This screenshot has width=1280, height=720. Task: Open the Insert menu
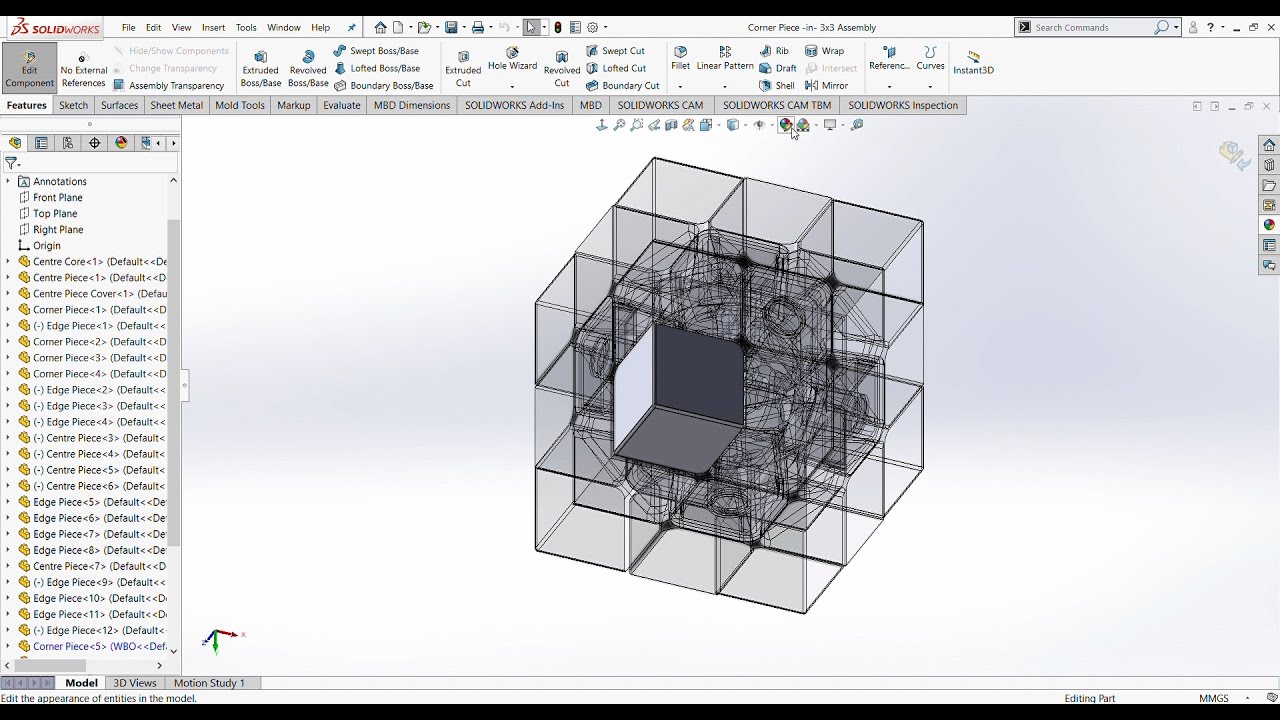click(x=213, y=28)
